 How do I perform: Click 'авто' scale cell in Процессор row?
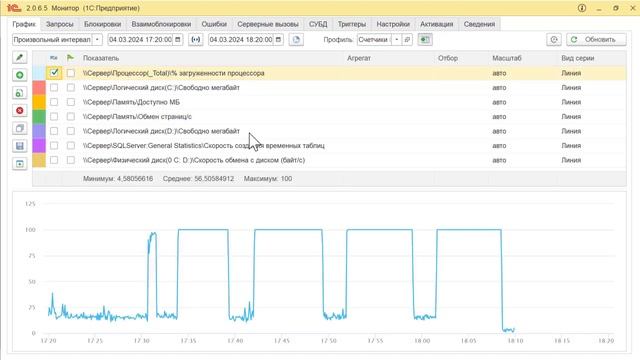click(499, 73)
